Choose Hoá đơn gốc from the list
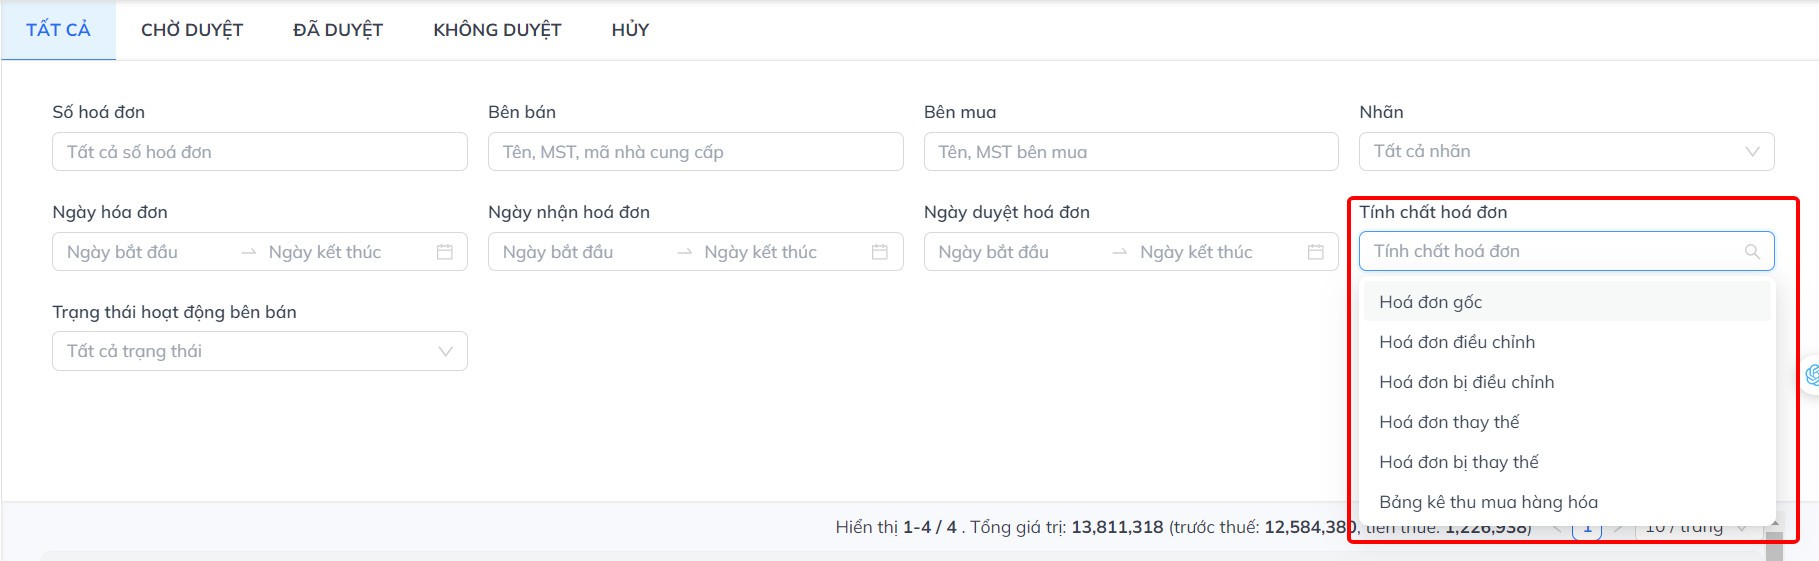Screen dimensions: 1819x561 (x=1431, y=302)
